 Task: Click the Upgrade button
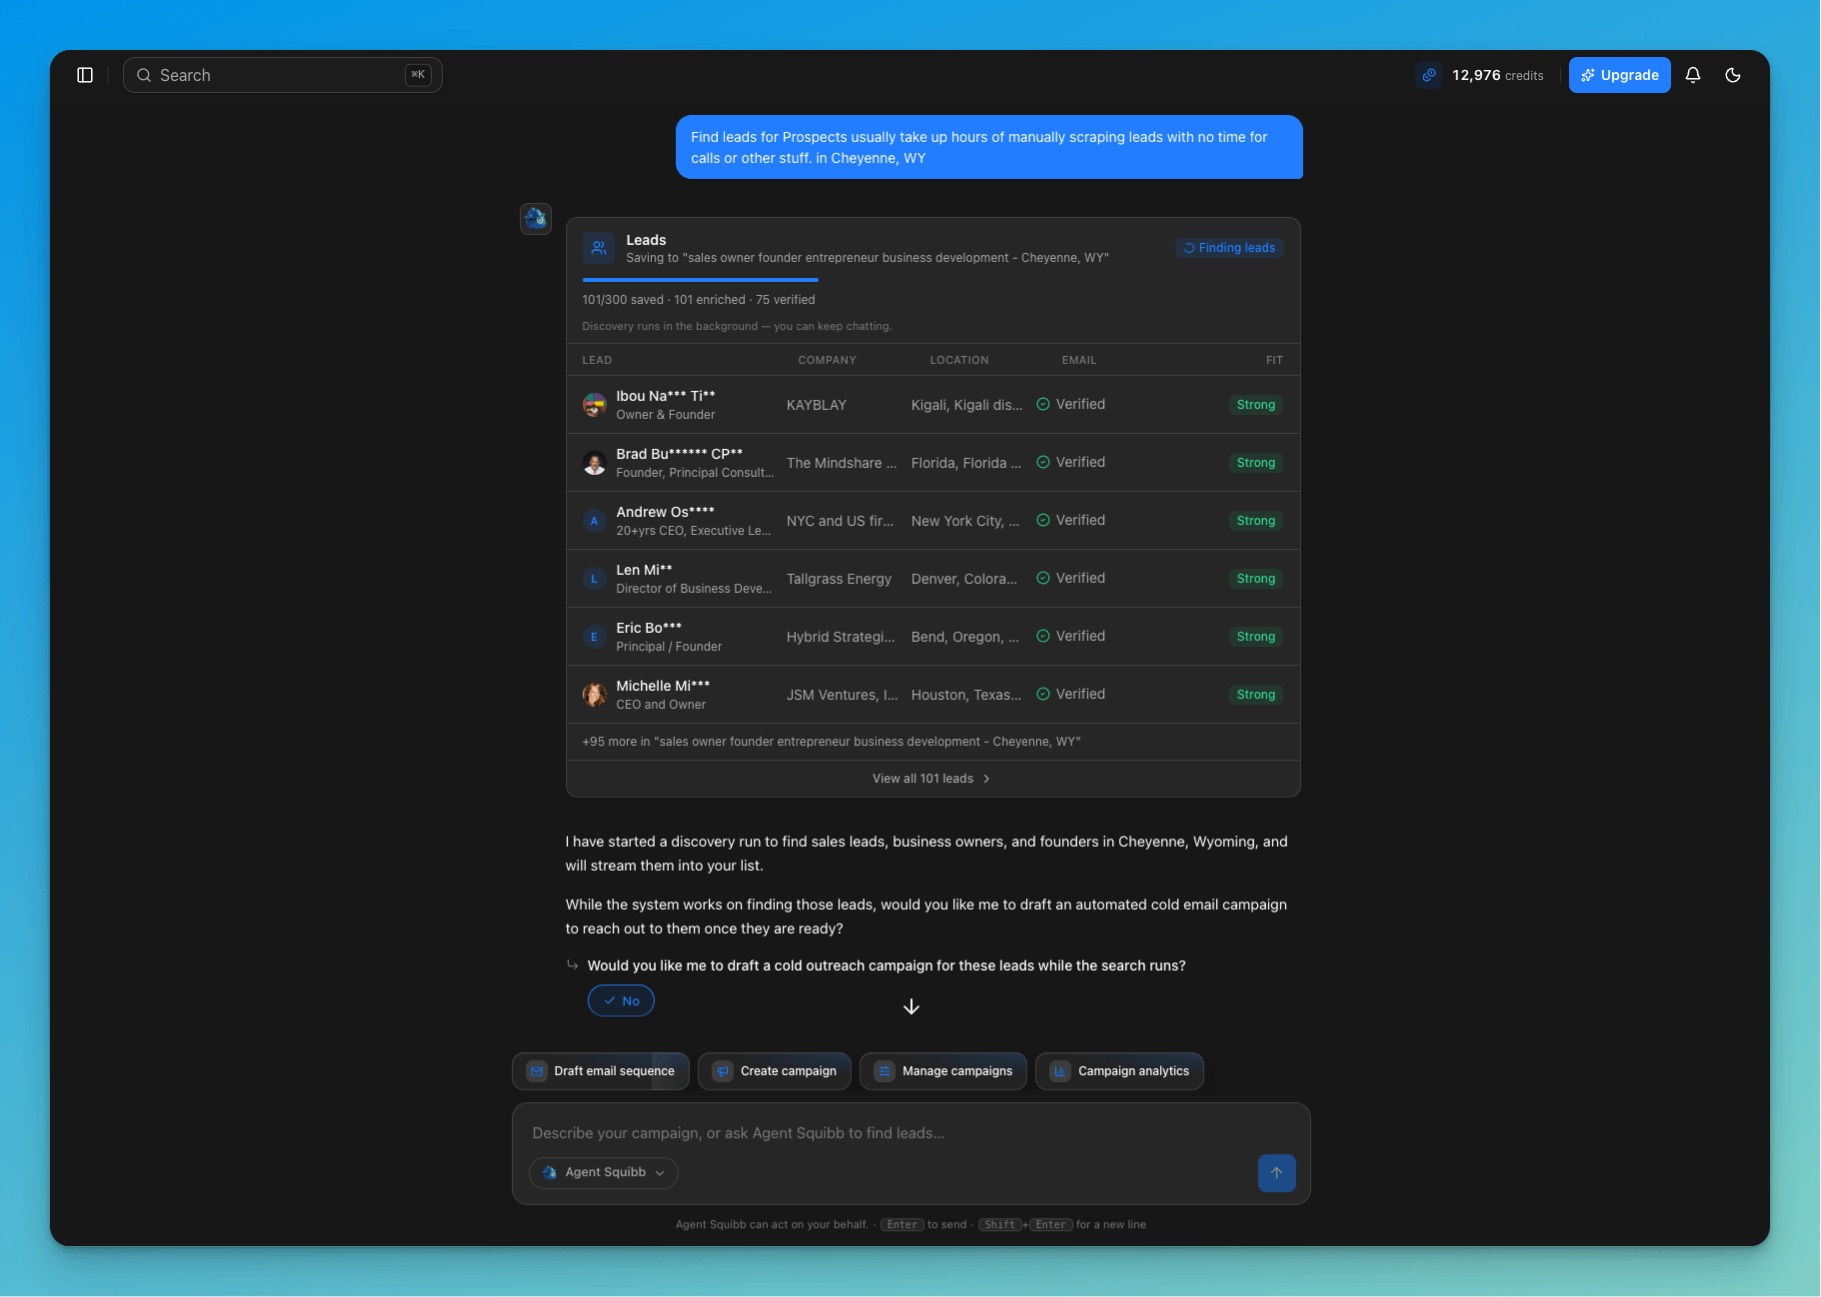[x=1619, y=75]
